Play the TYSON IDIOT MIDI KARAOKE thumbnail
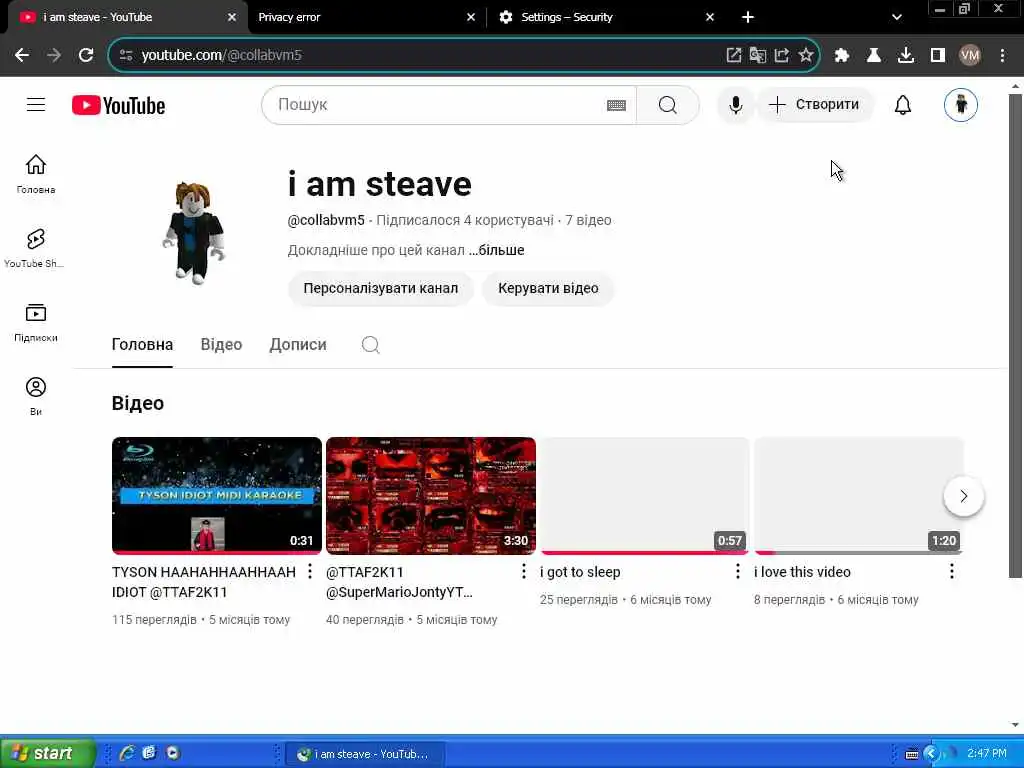 (x=217, y=496)
